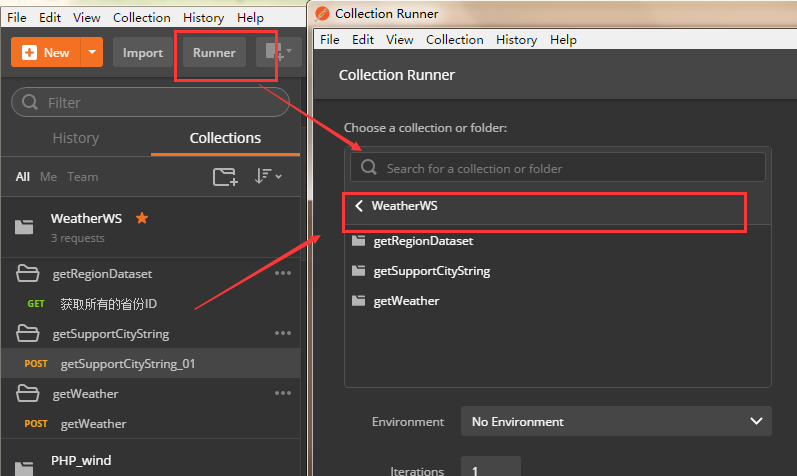Open Edit menu in Collection Runner window
Viewport: 797px width, 476px height.
[363, 40]
